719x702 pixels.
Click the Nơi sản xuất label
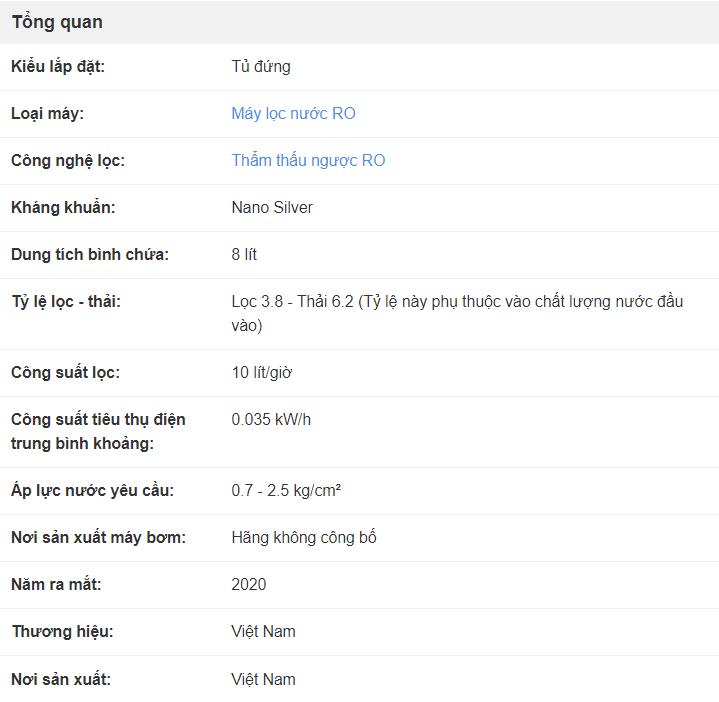pyautogui.click(x=61, y=680)
